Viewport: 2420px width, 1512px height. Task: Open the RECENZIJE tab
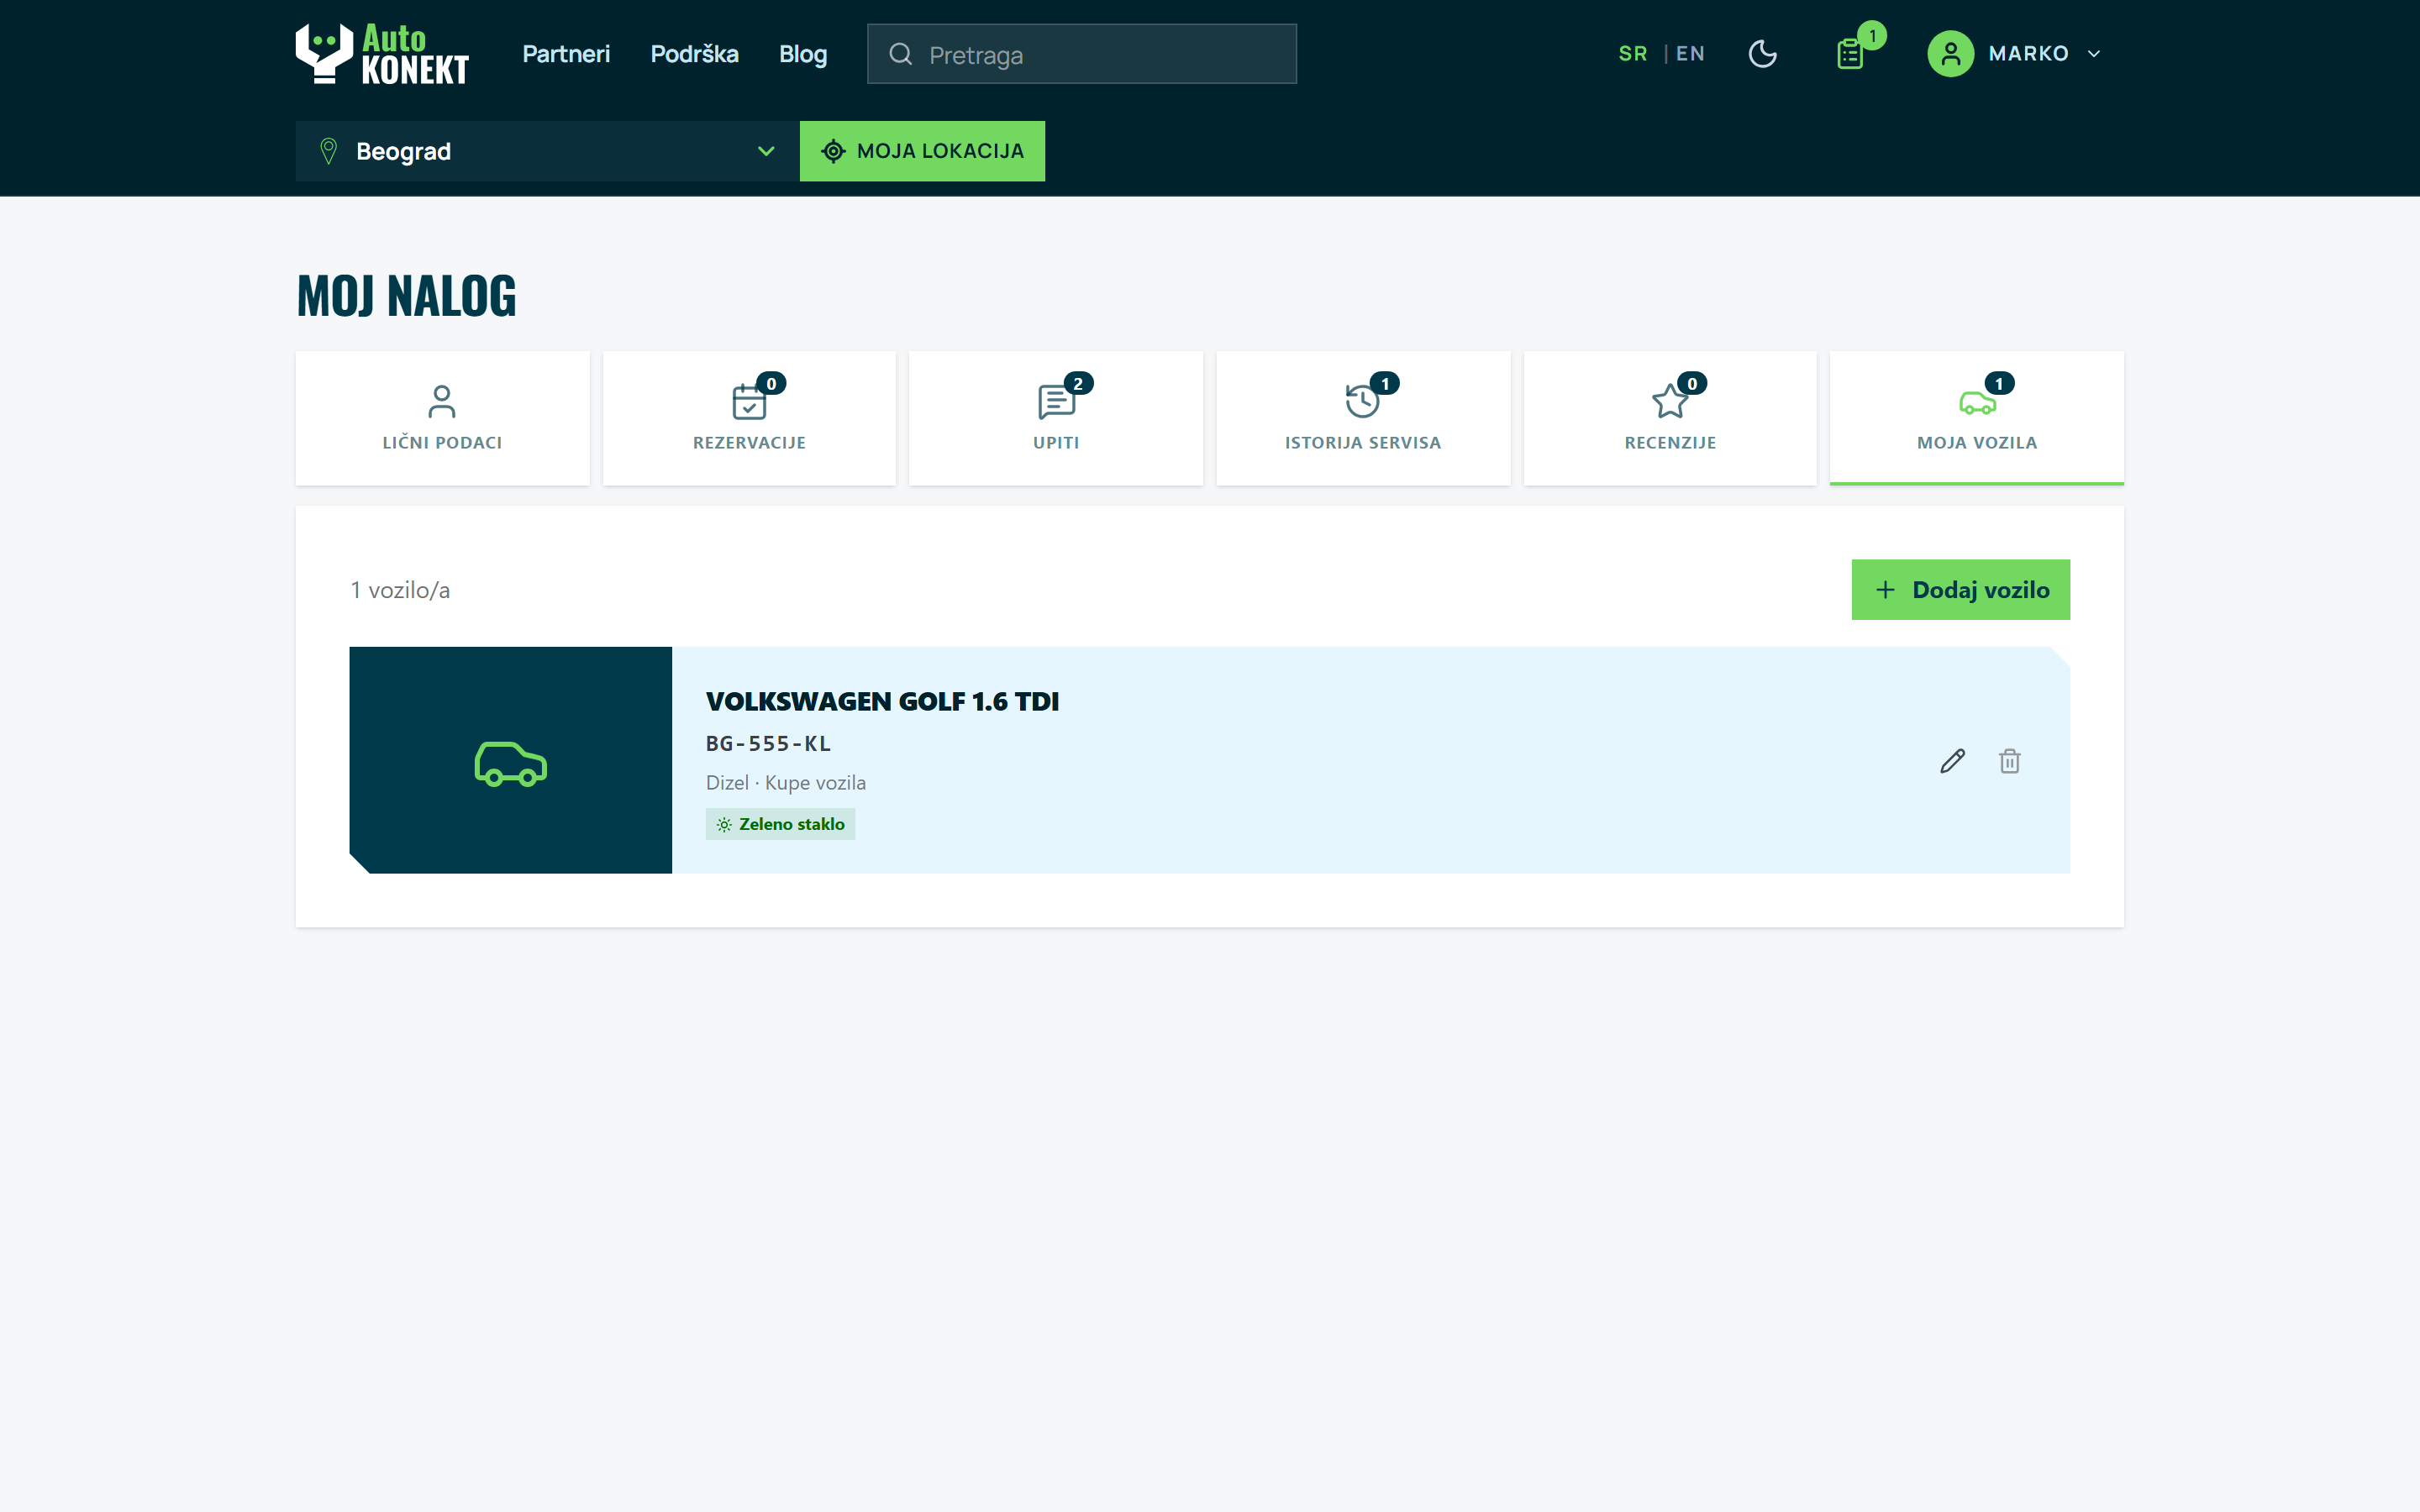1670,418
